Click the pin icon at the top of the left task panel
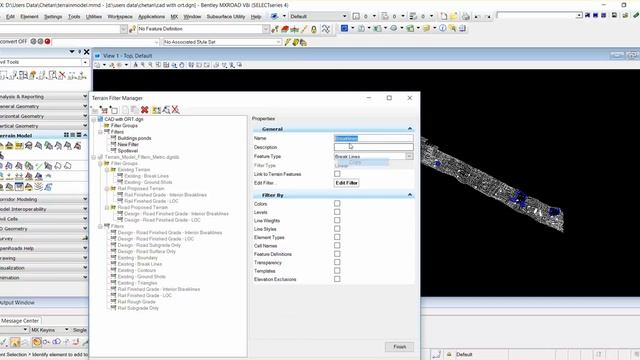 point(79,52)
